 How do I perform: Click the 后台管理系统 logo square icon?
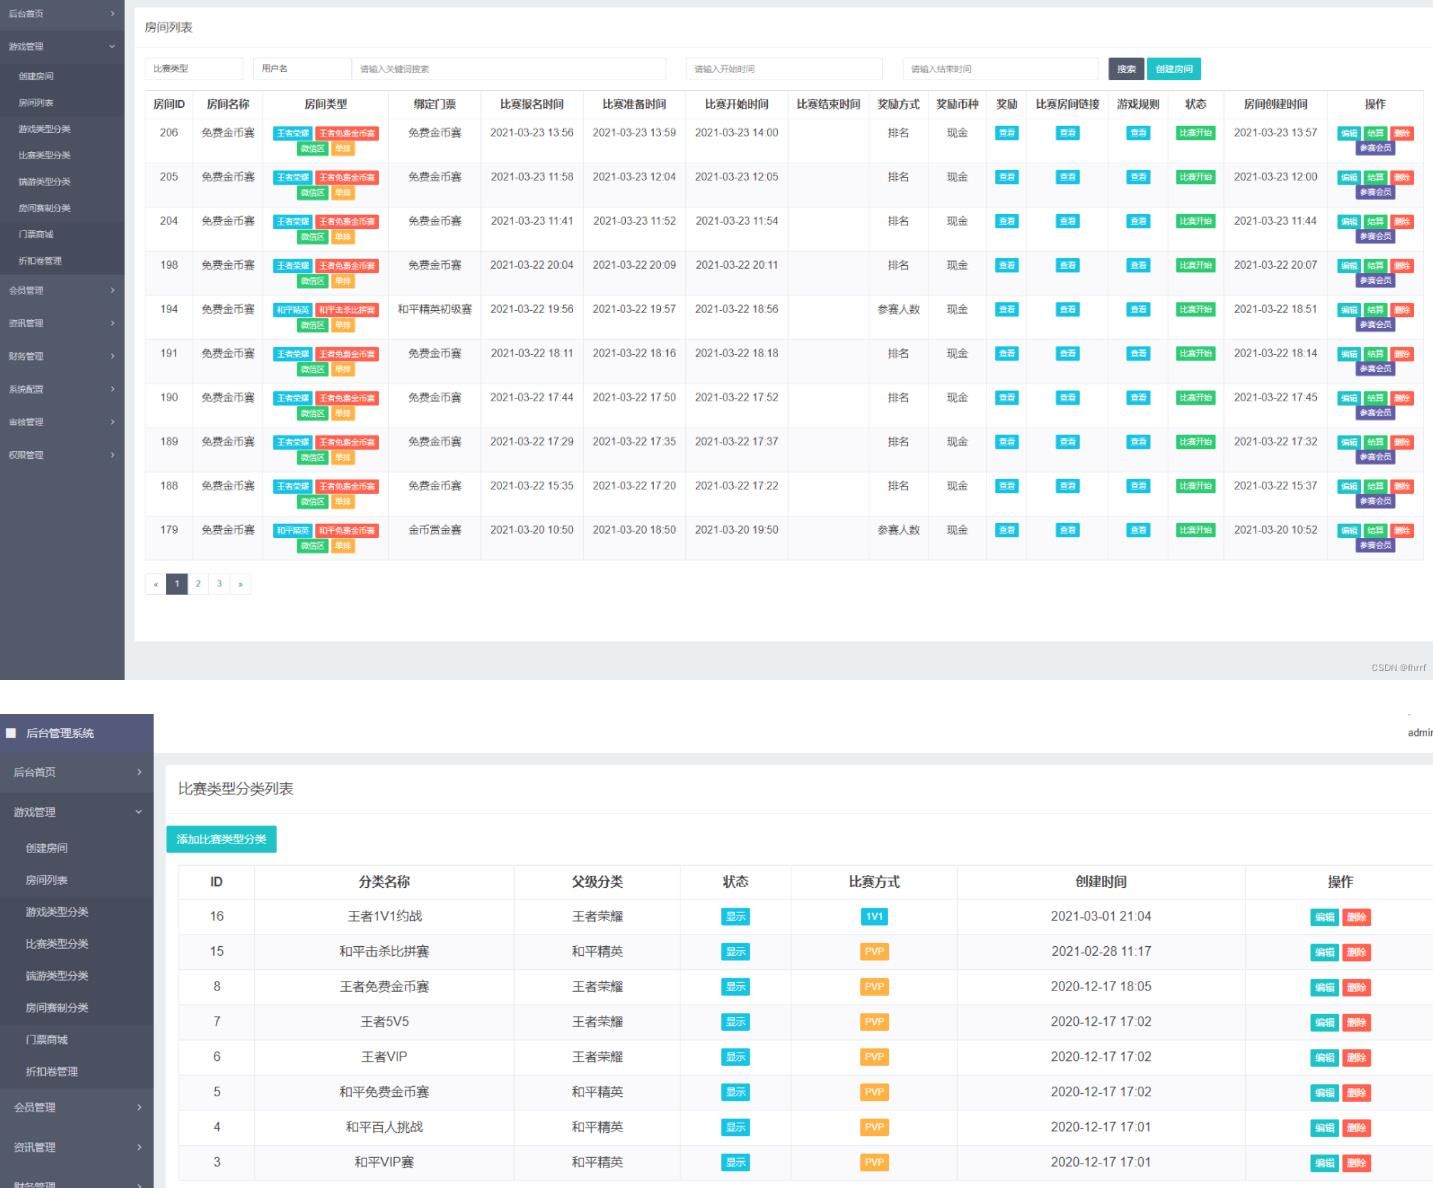point(11,733)
